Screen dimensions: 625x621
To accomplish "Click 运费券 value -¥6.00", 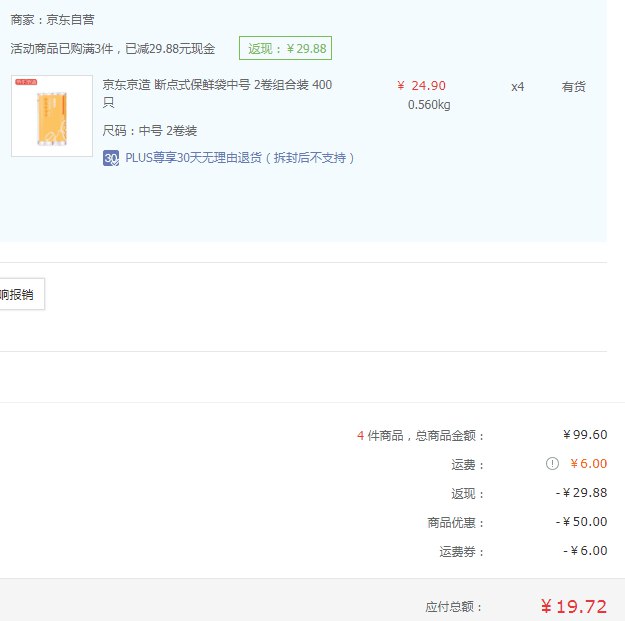I will coord(585,551).
